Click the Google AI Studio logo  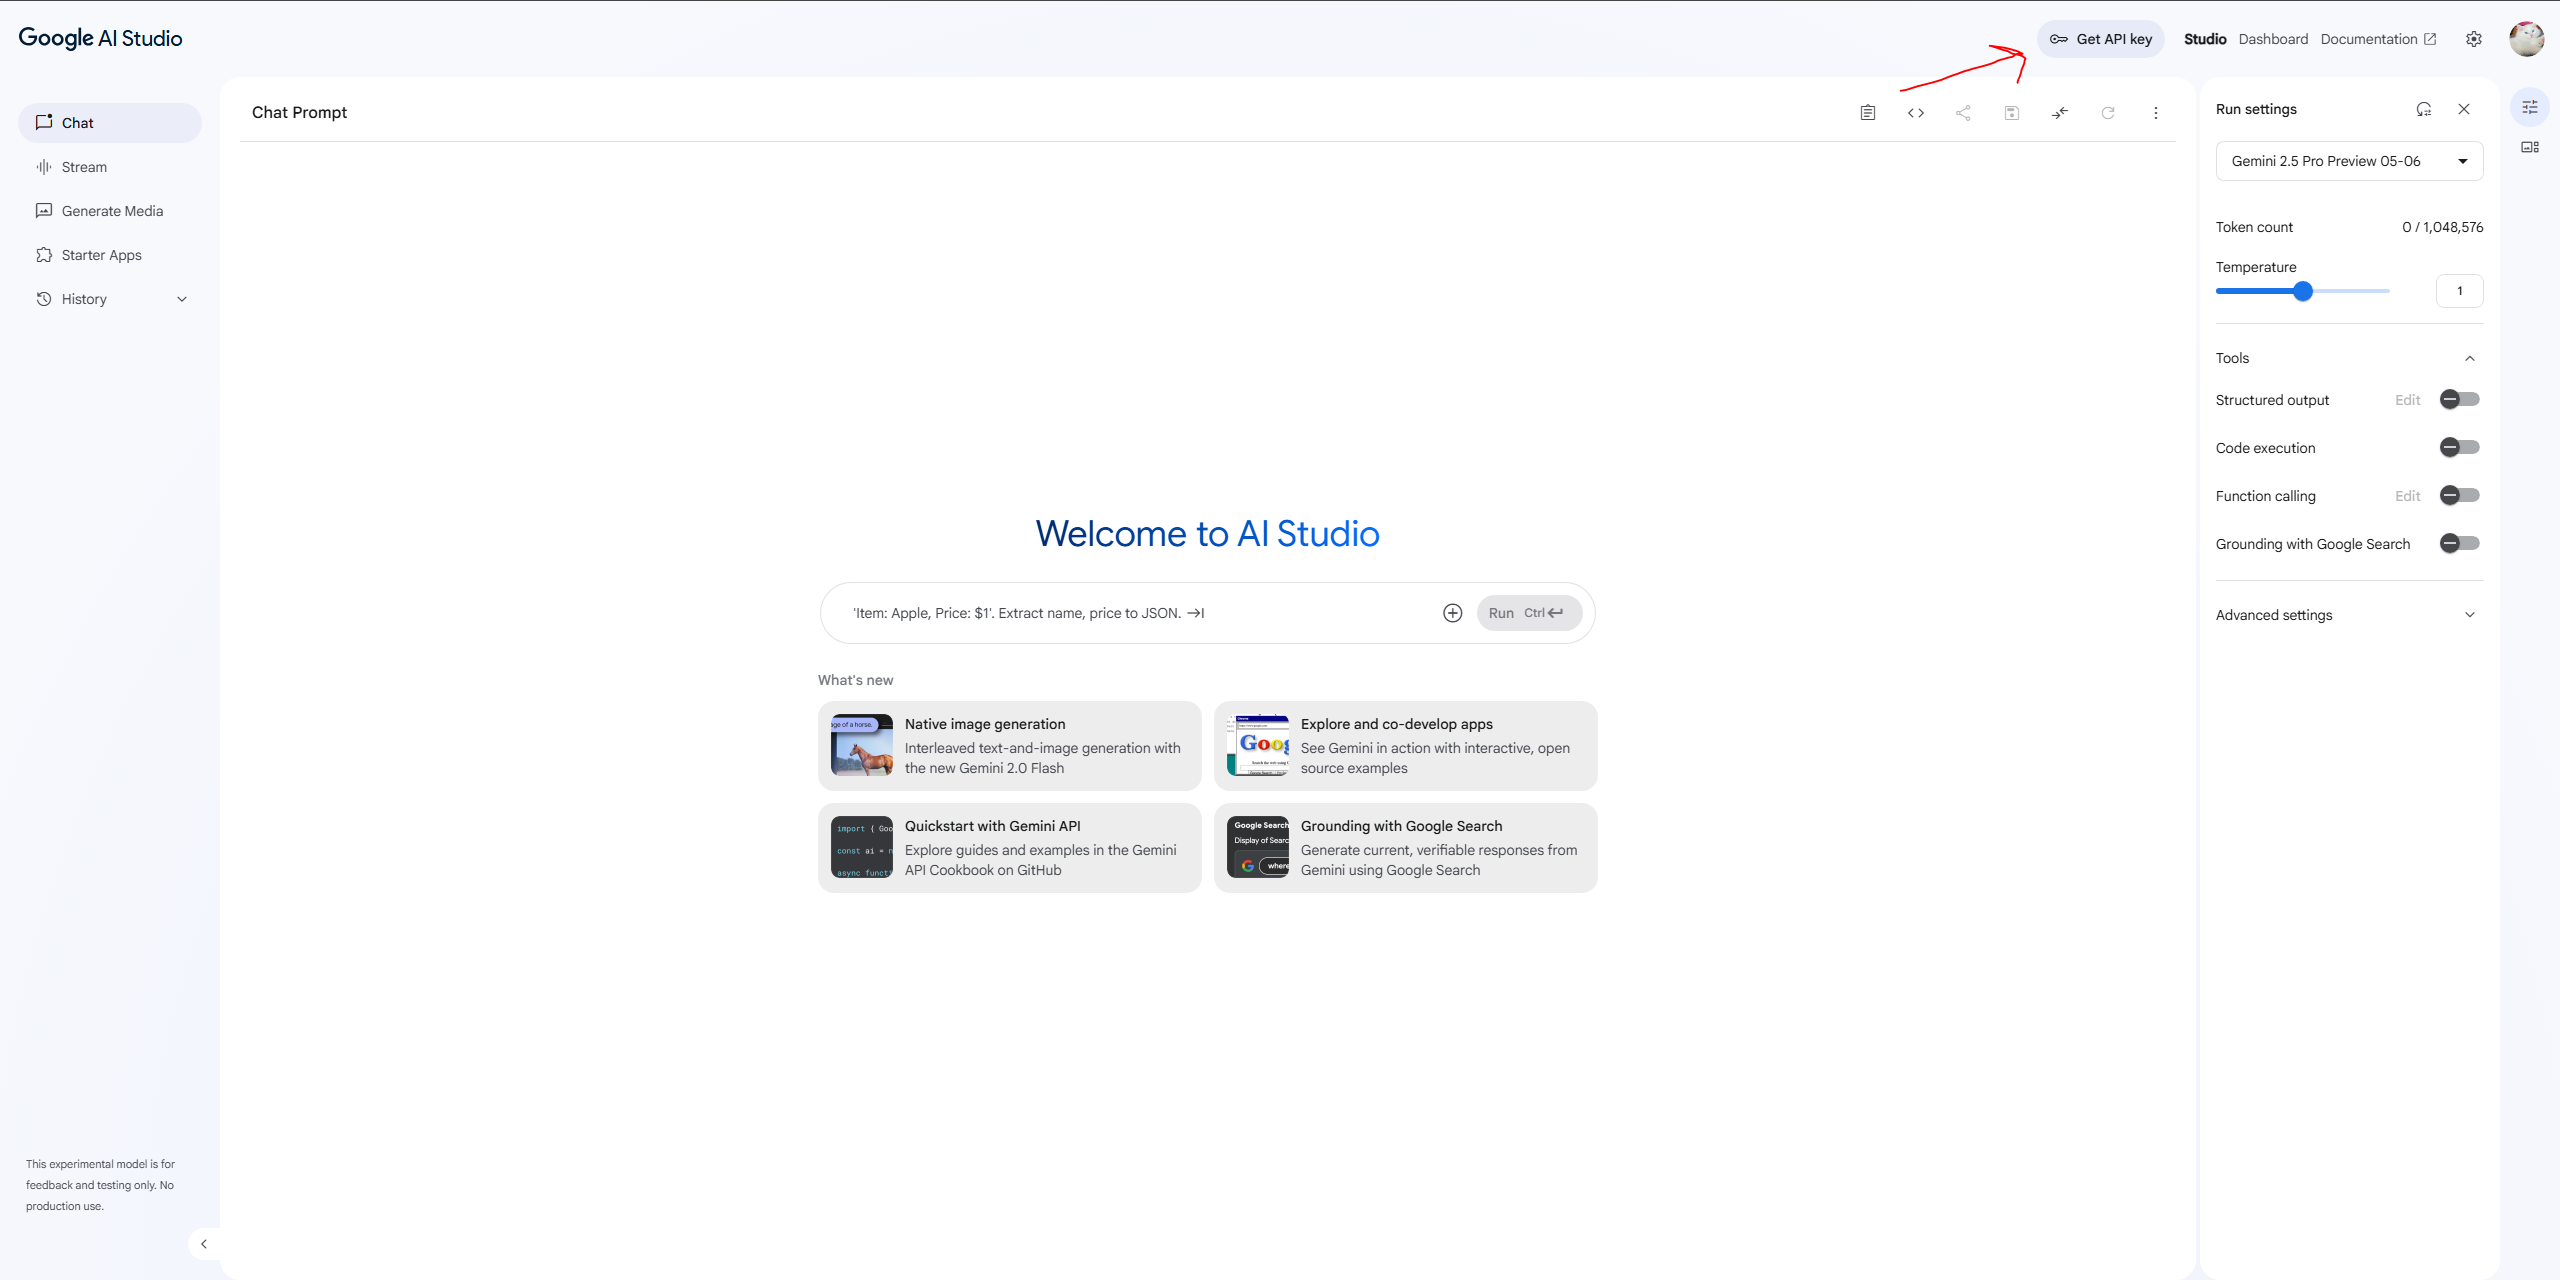click(x=100, y=38)
